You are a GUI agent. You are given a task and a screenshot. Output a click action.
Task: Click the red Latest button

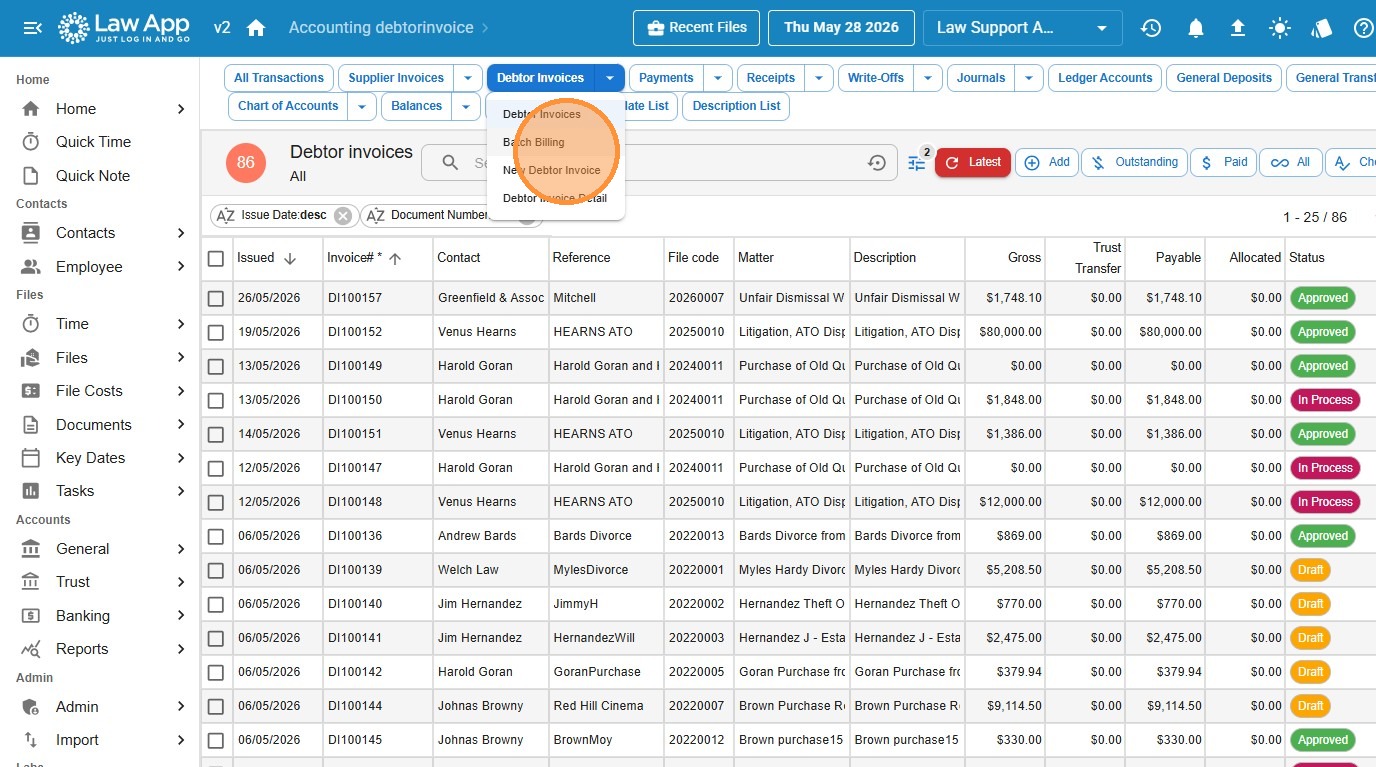pyautogui.click(x=973, y=162)
